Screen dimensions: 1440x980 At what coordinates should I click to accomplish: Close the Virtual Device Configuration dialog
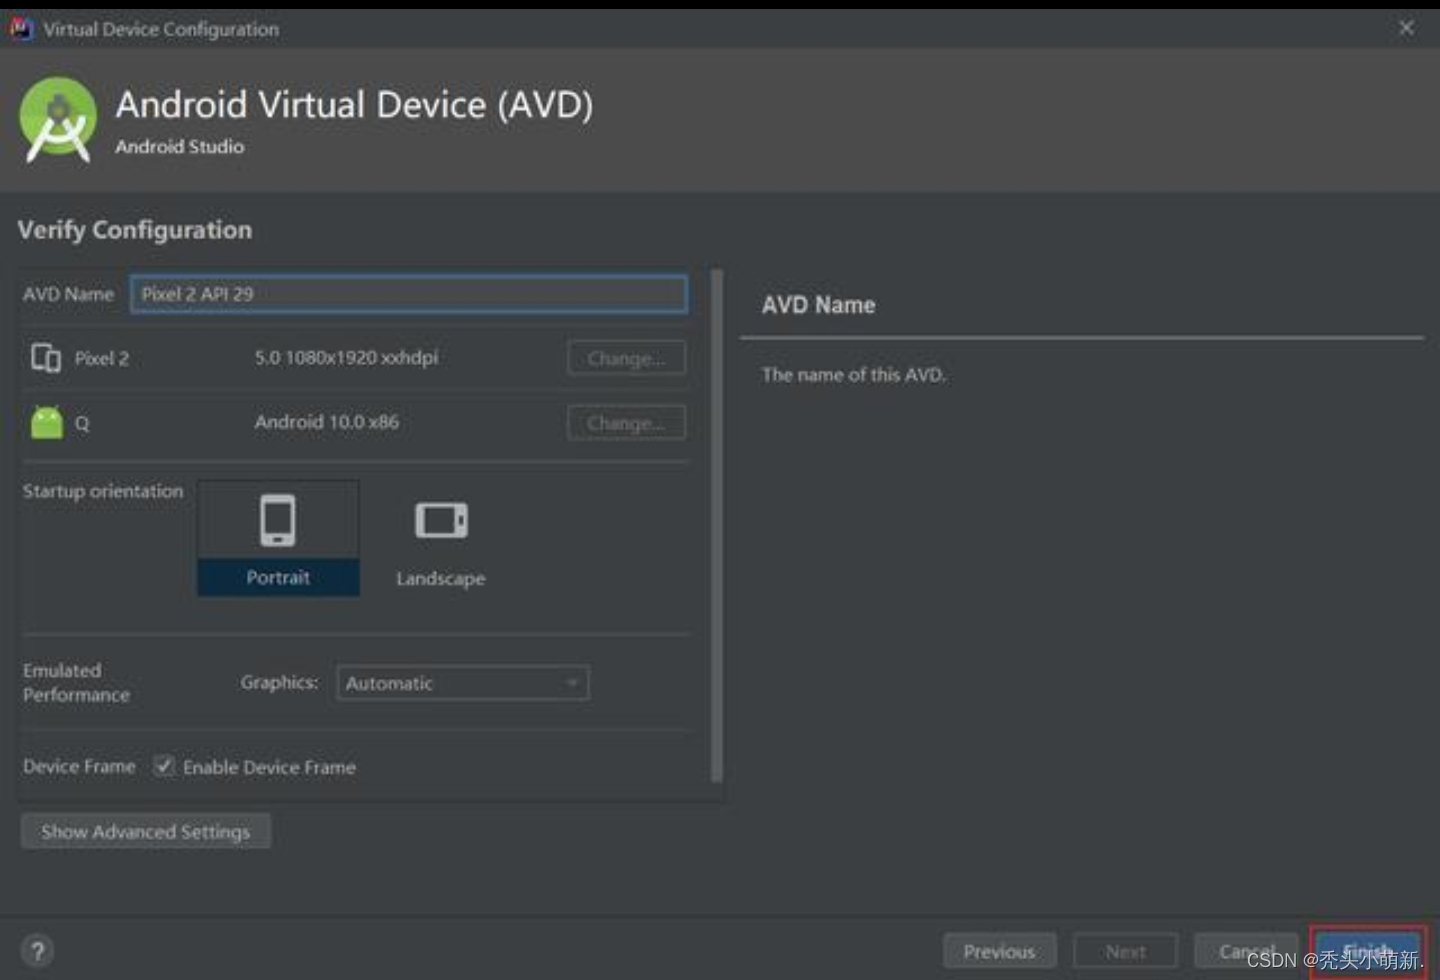tap(1406, 28)
